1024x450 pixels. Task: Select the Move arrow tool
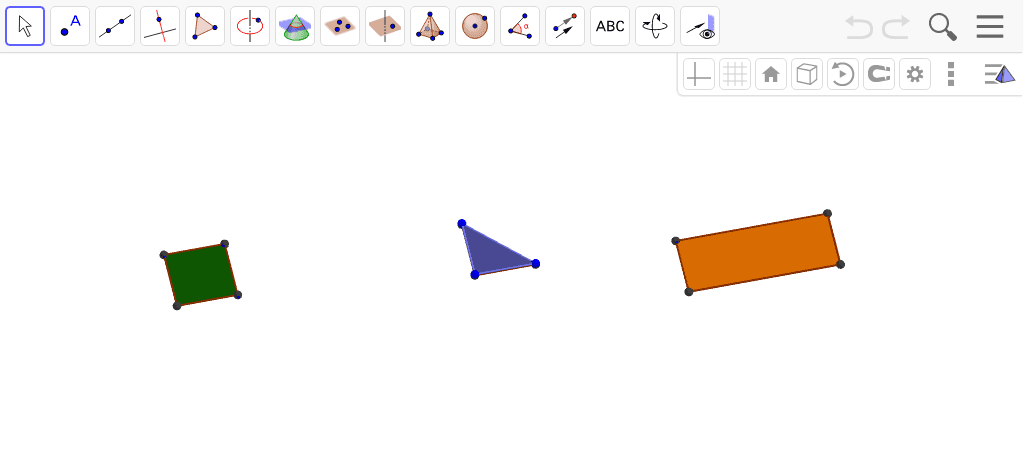click(x=25, y=26)
